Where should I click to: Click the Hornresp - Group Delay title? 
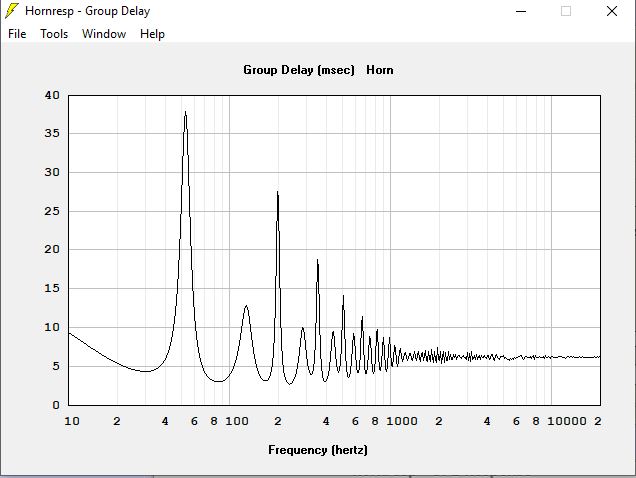[x=88, y=11]
